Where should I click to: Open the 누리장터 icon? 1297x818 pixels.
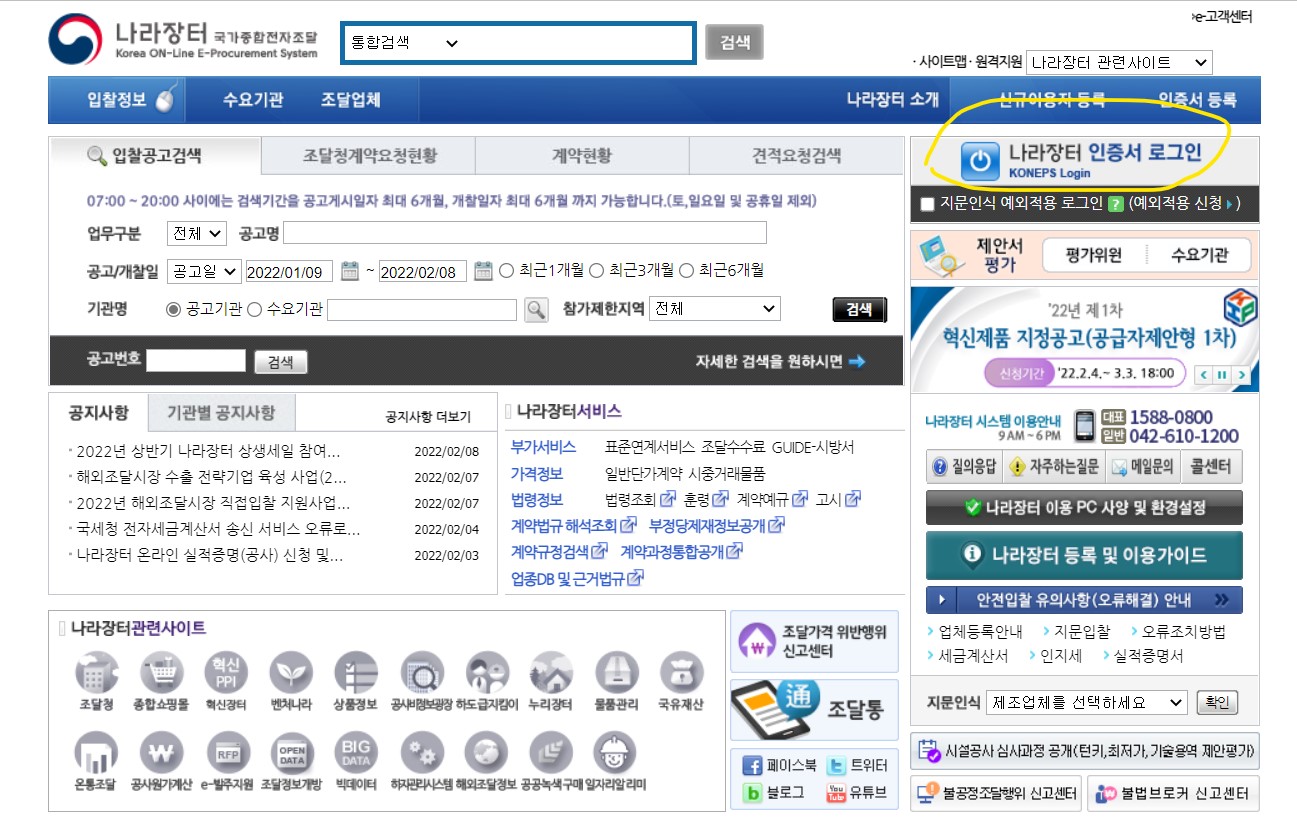(551, 675)
